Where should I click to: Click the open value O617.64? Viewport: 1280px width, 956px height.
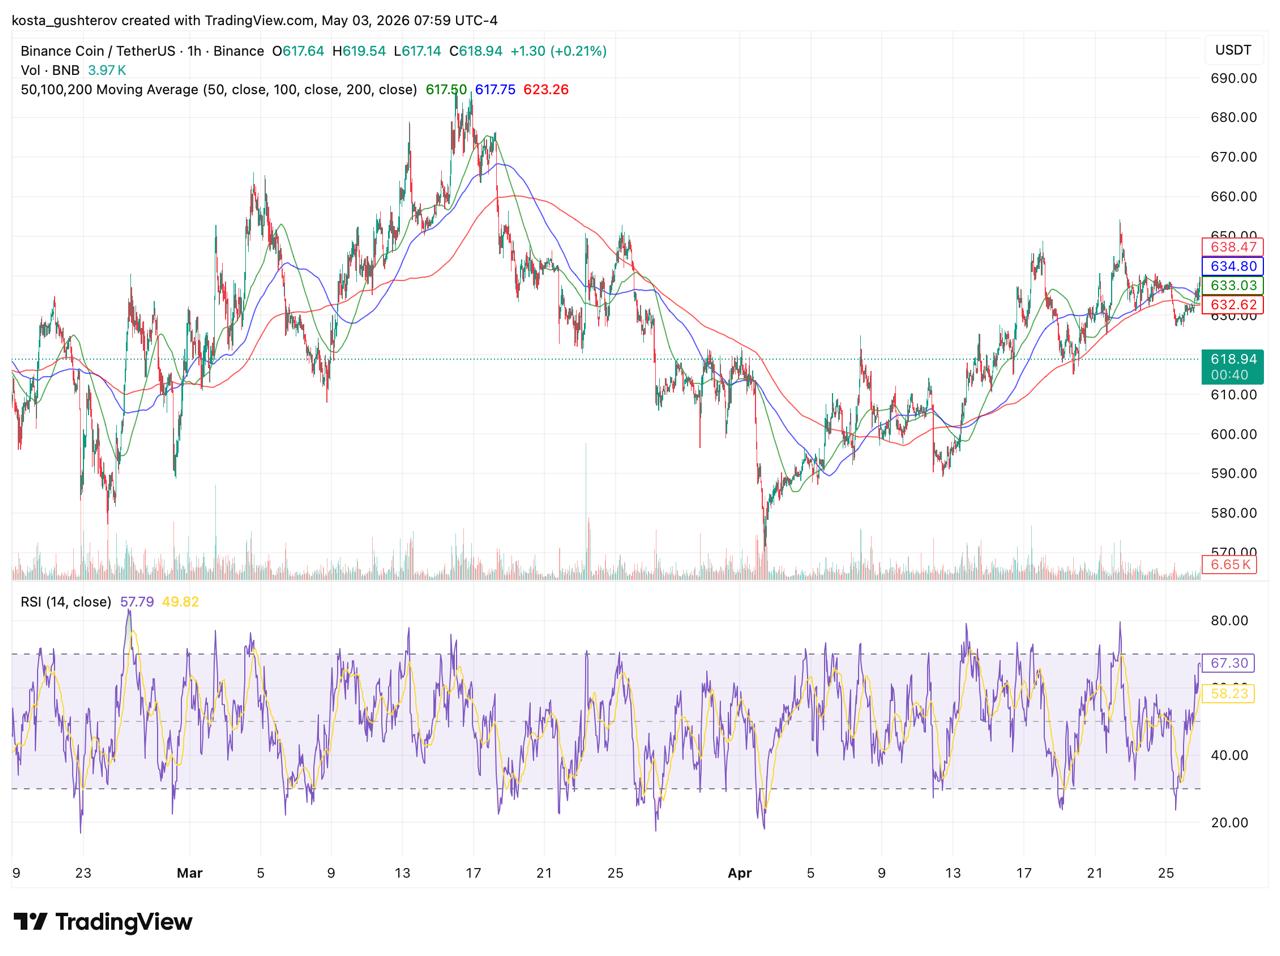[298, 51]
